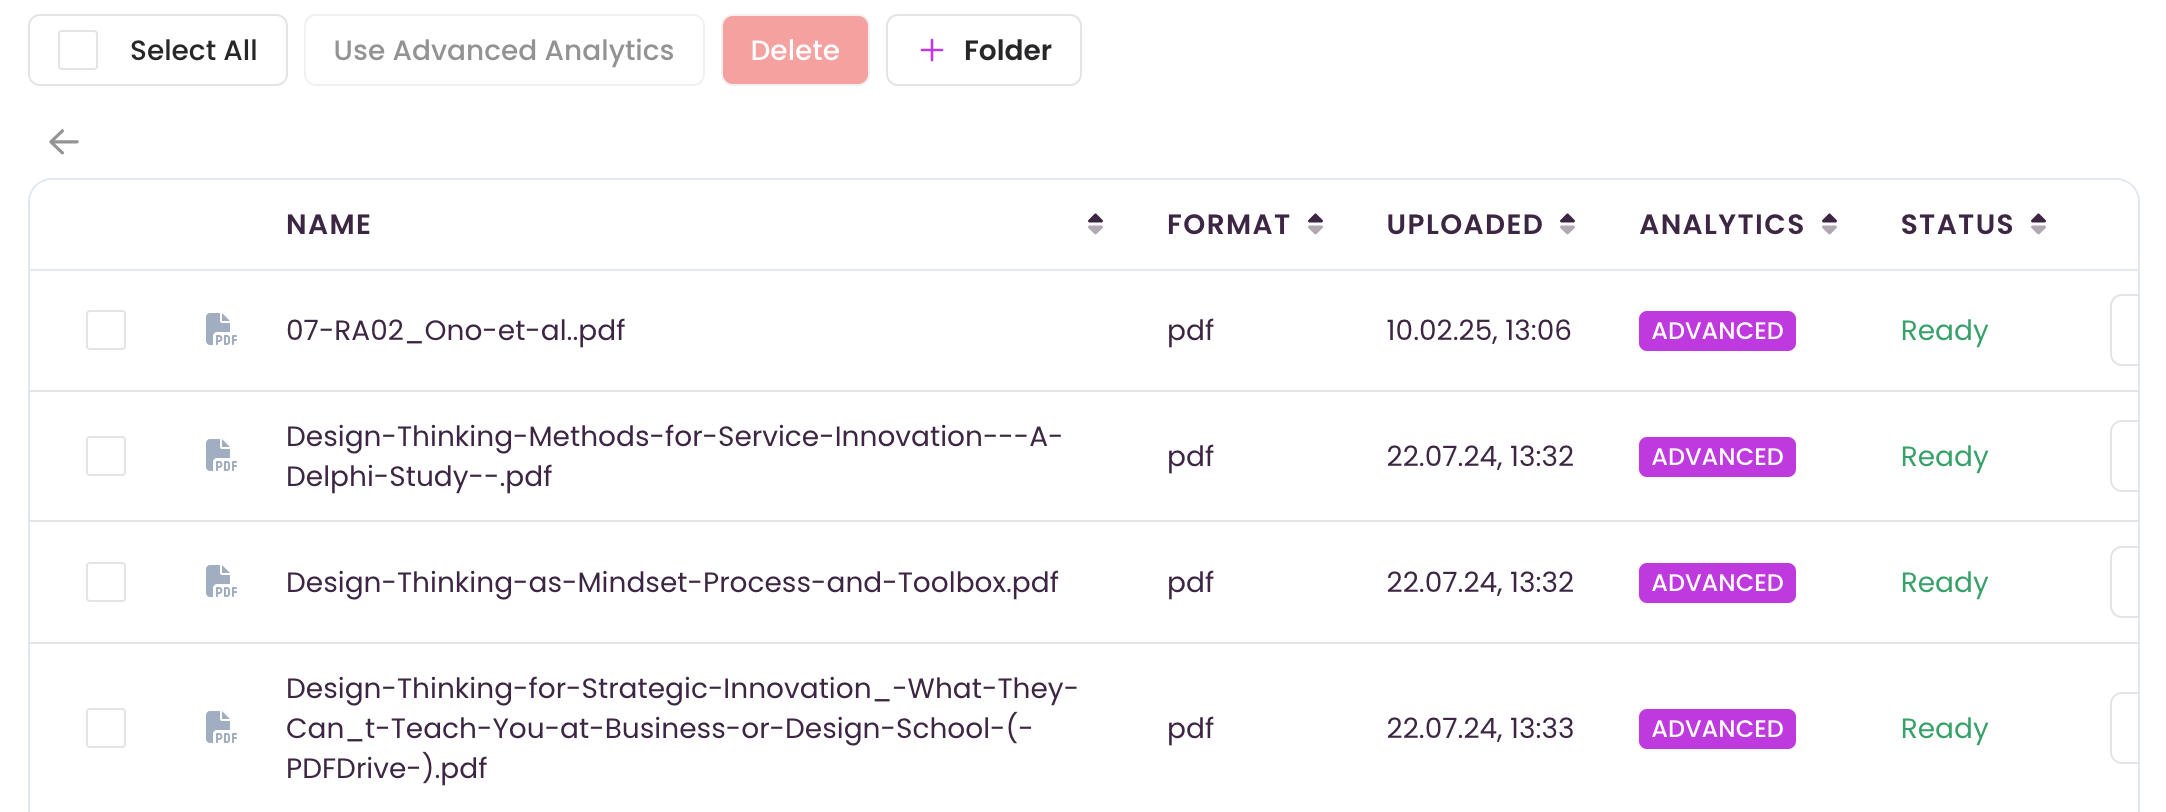Tick checkbox for Design-Thinking-as-Mindset file
The width and height of the screenshot is (2166, 812).
pyautogui.click(x=106, y=582)
